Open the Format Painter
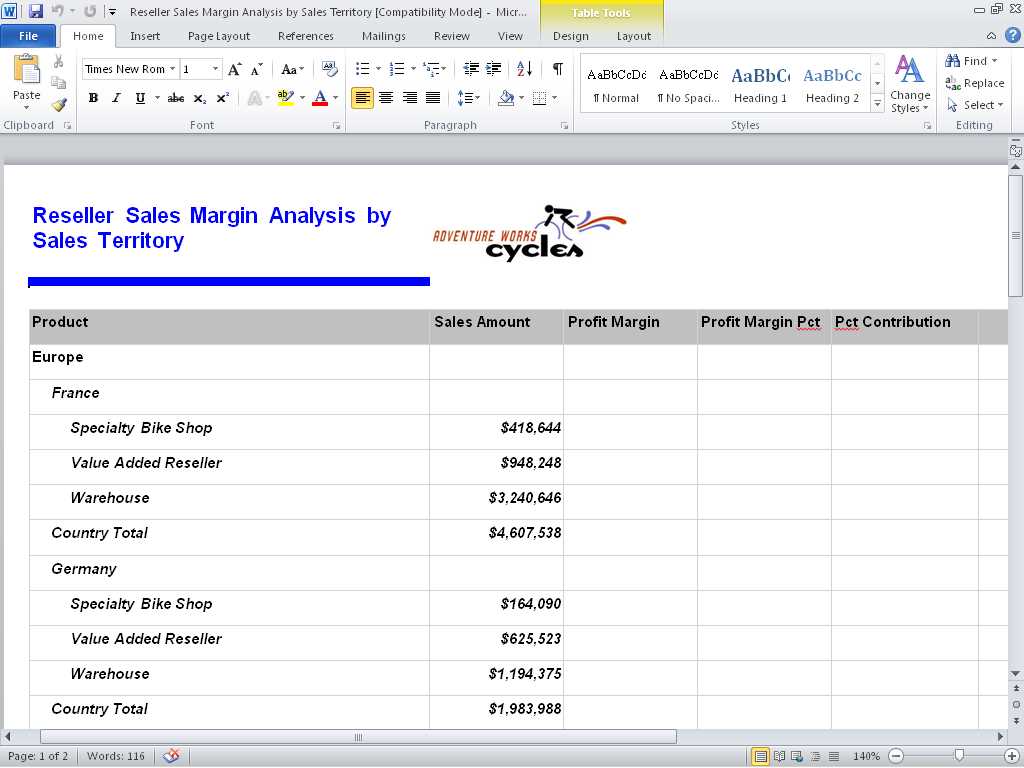Image resolution: width=1024 pixels, height=768 pixels. click(60, 104)
